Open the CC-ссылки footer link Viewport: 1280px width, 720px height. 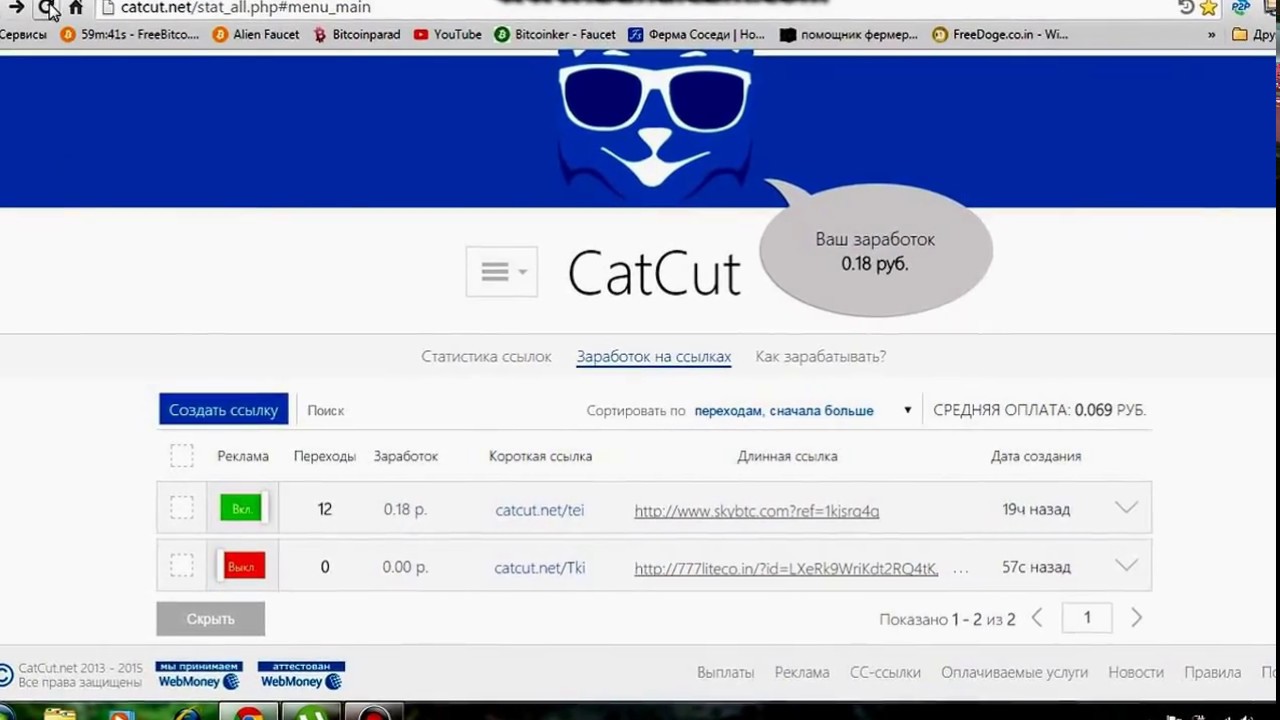[x=885, y=673]
